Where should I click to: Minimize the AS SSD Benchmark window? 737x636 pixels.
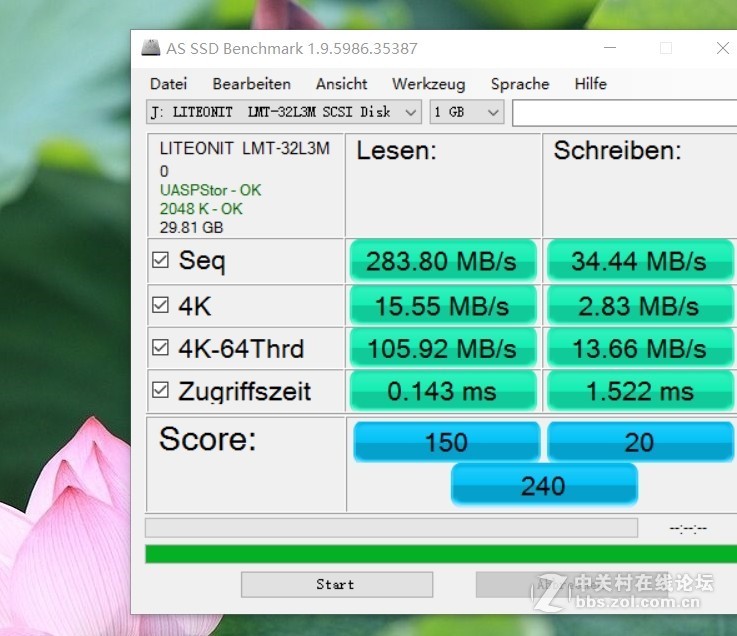[x=610, y=47]
